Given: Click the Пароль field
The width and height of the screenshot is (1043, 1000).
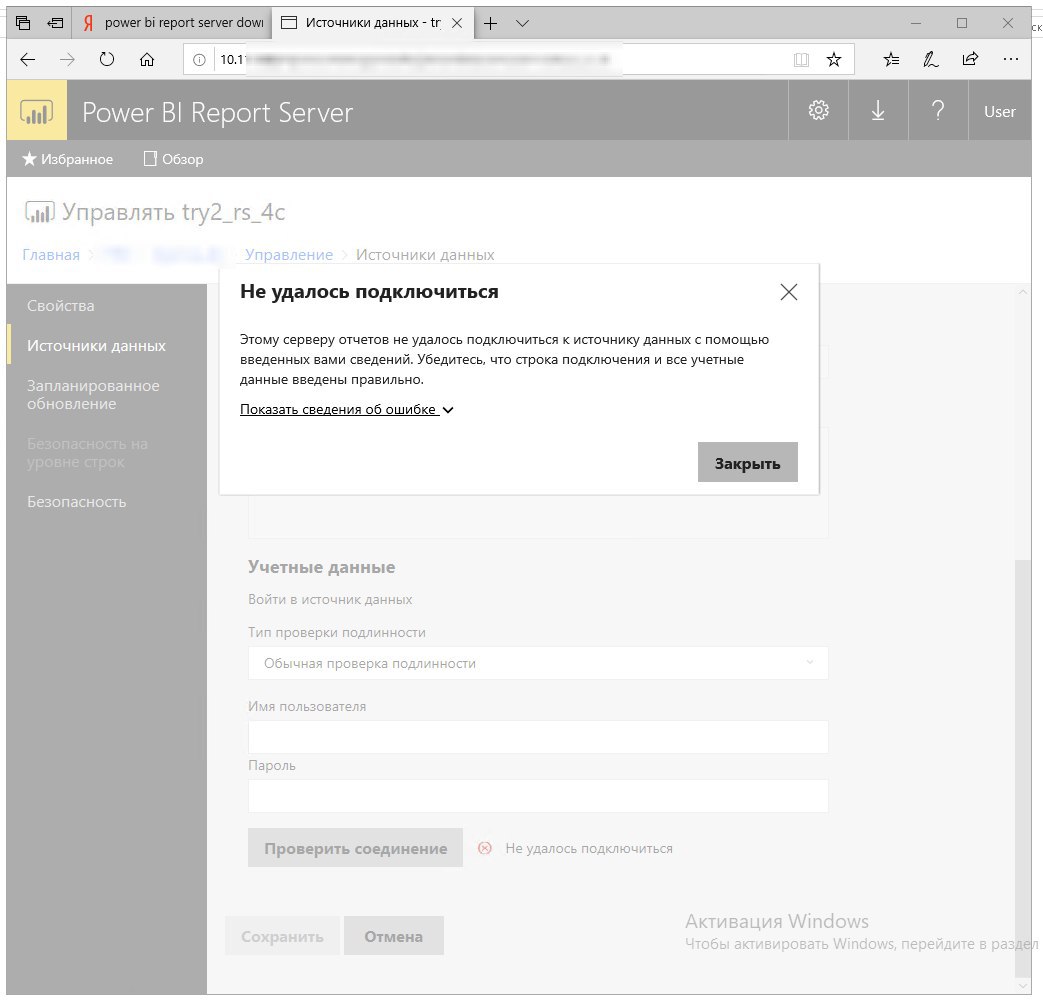Looking at the screenshot, I should pyautogui.click(x=538, y=796).
